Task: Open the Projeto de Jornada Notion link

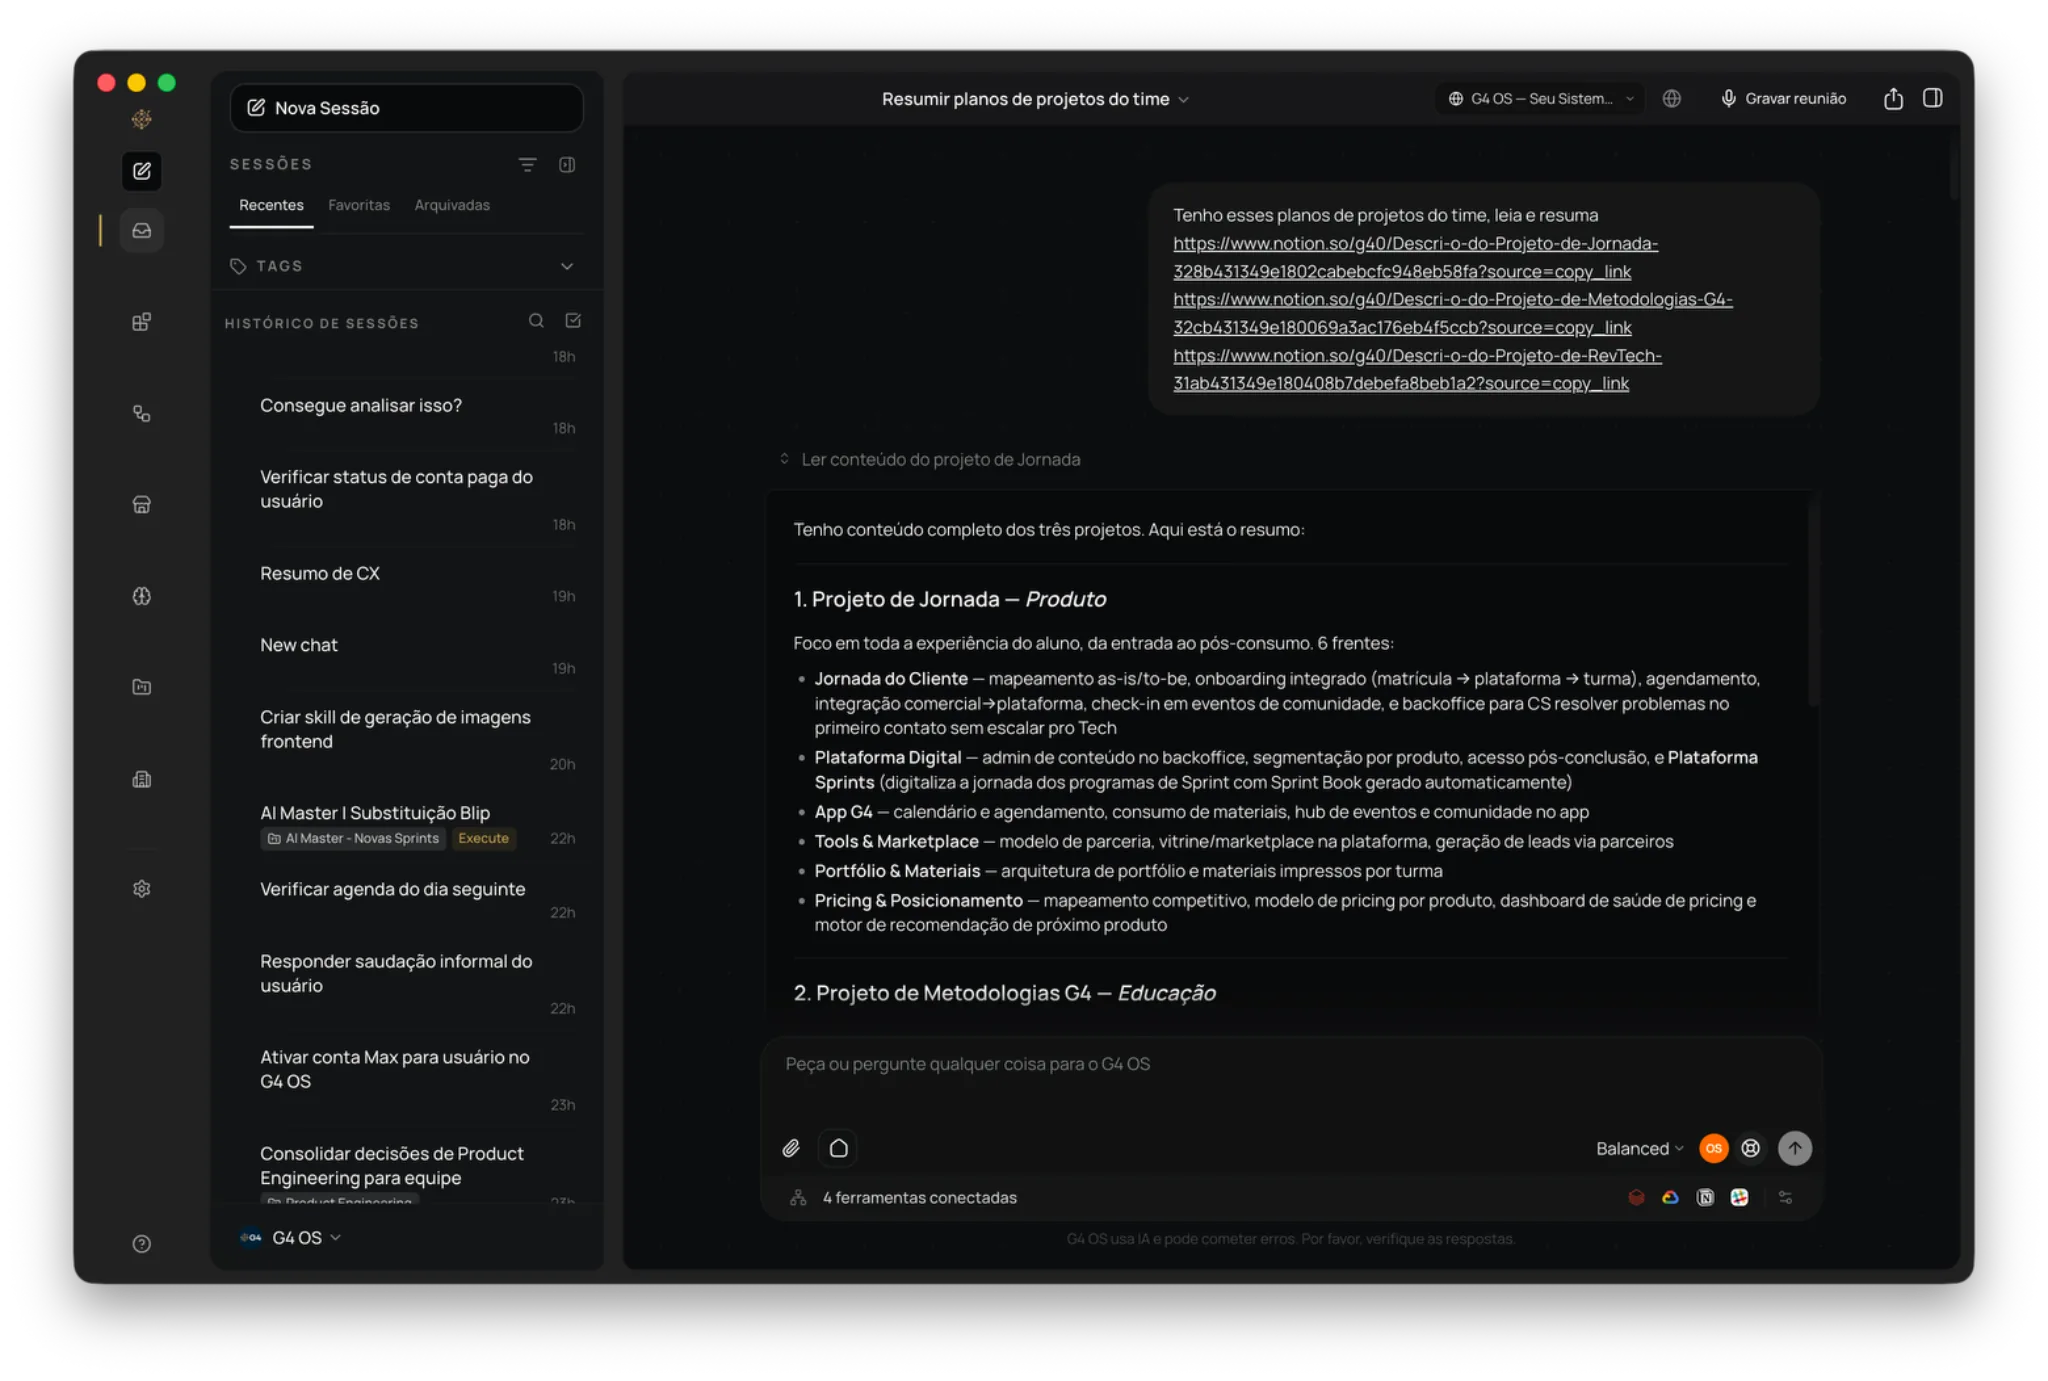Action: [1415, 257]
